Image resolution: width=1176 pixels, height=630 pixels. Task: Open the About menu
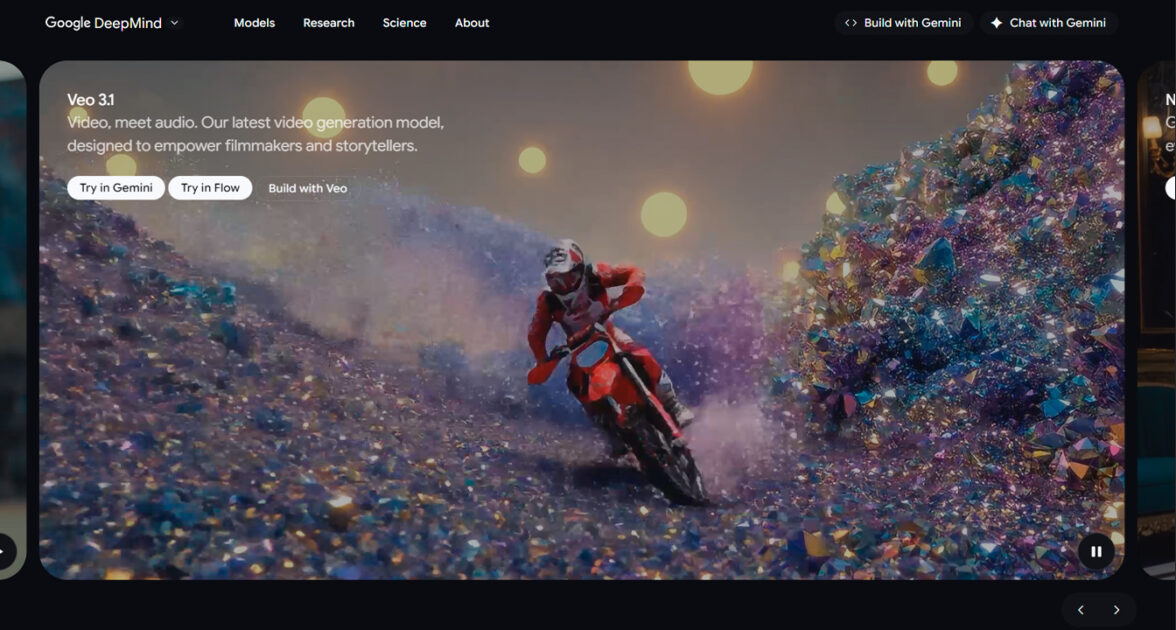tap(472, 22)
